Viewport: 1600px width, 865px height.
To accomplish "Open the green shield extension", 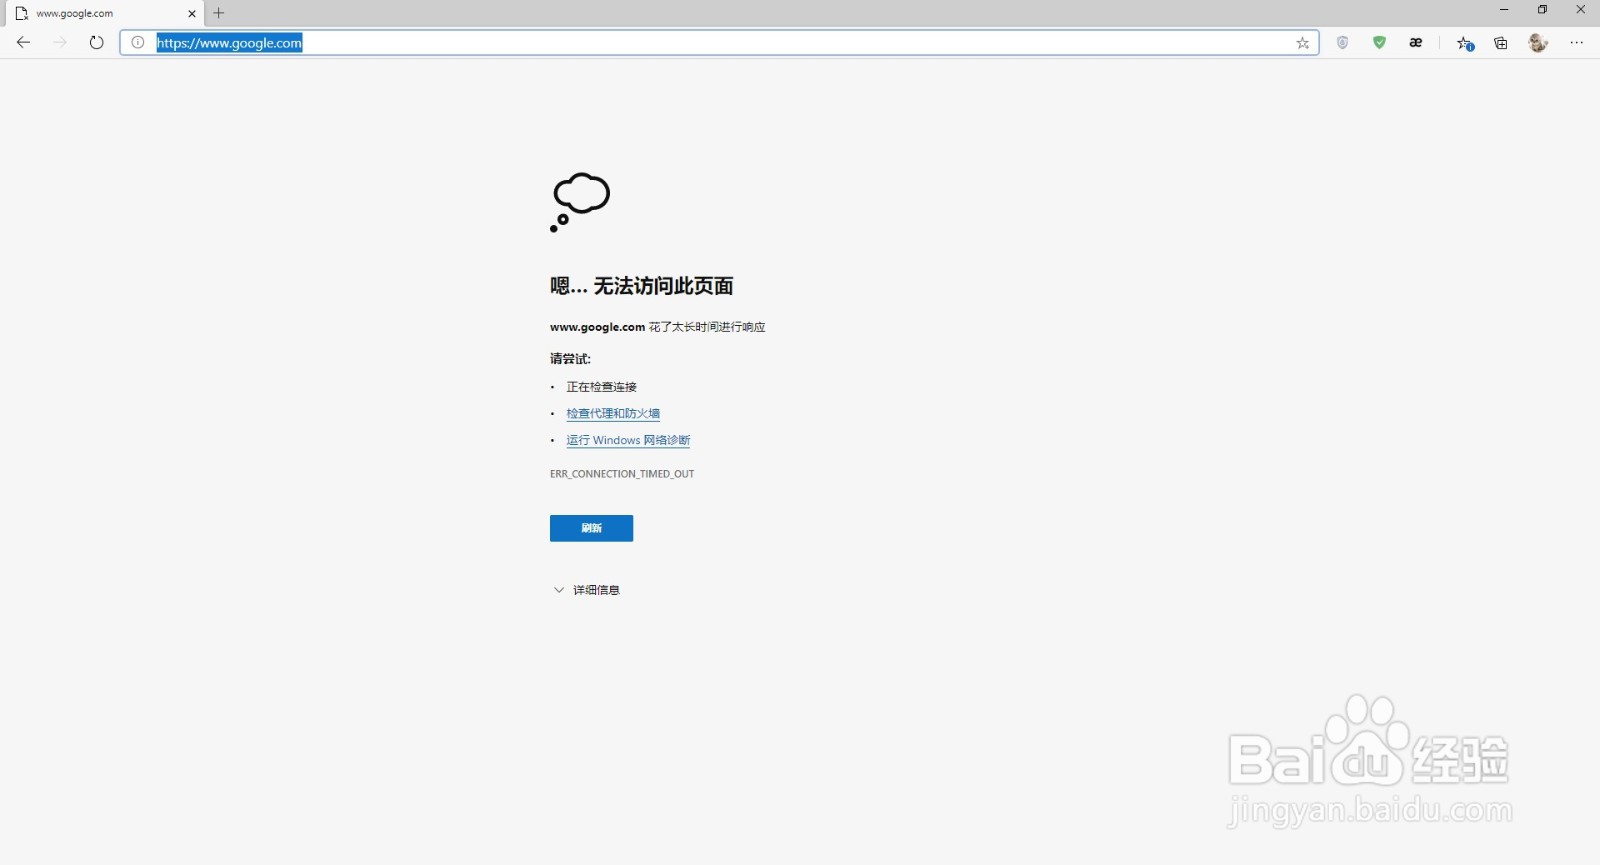I will 1379,42.
